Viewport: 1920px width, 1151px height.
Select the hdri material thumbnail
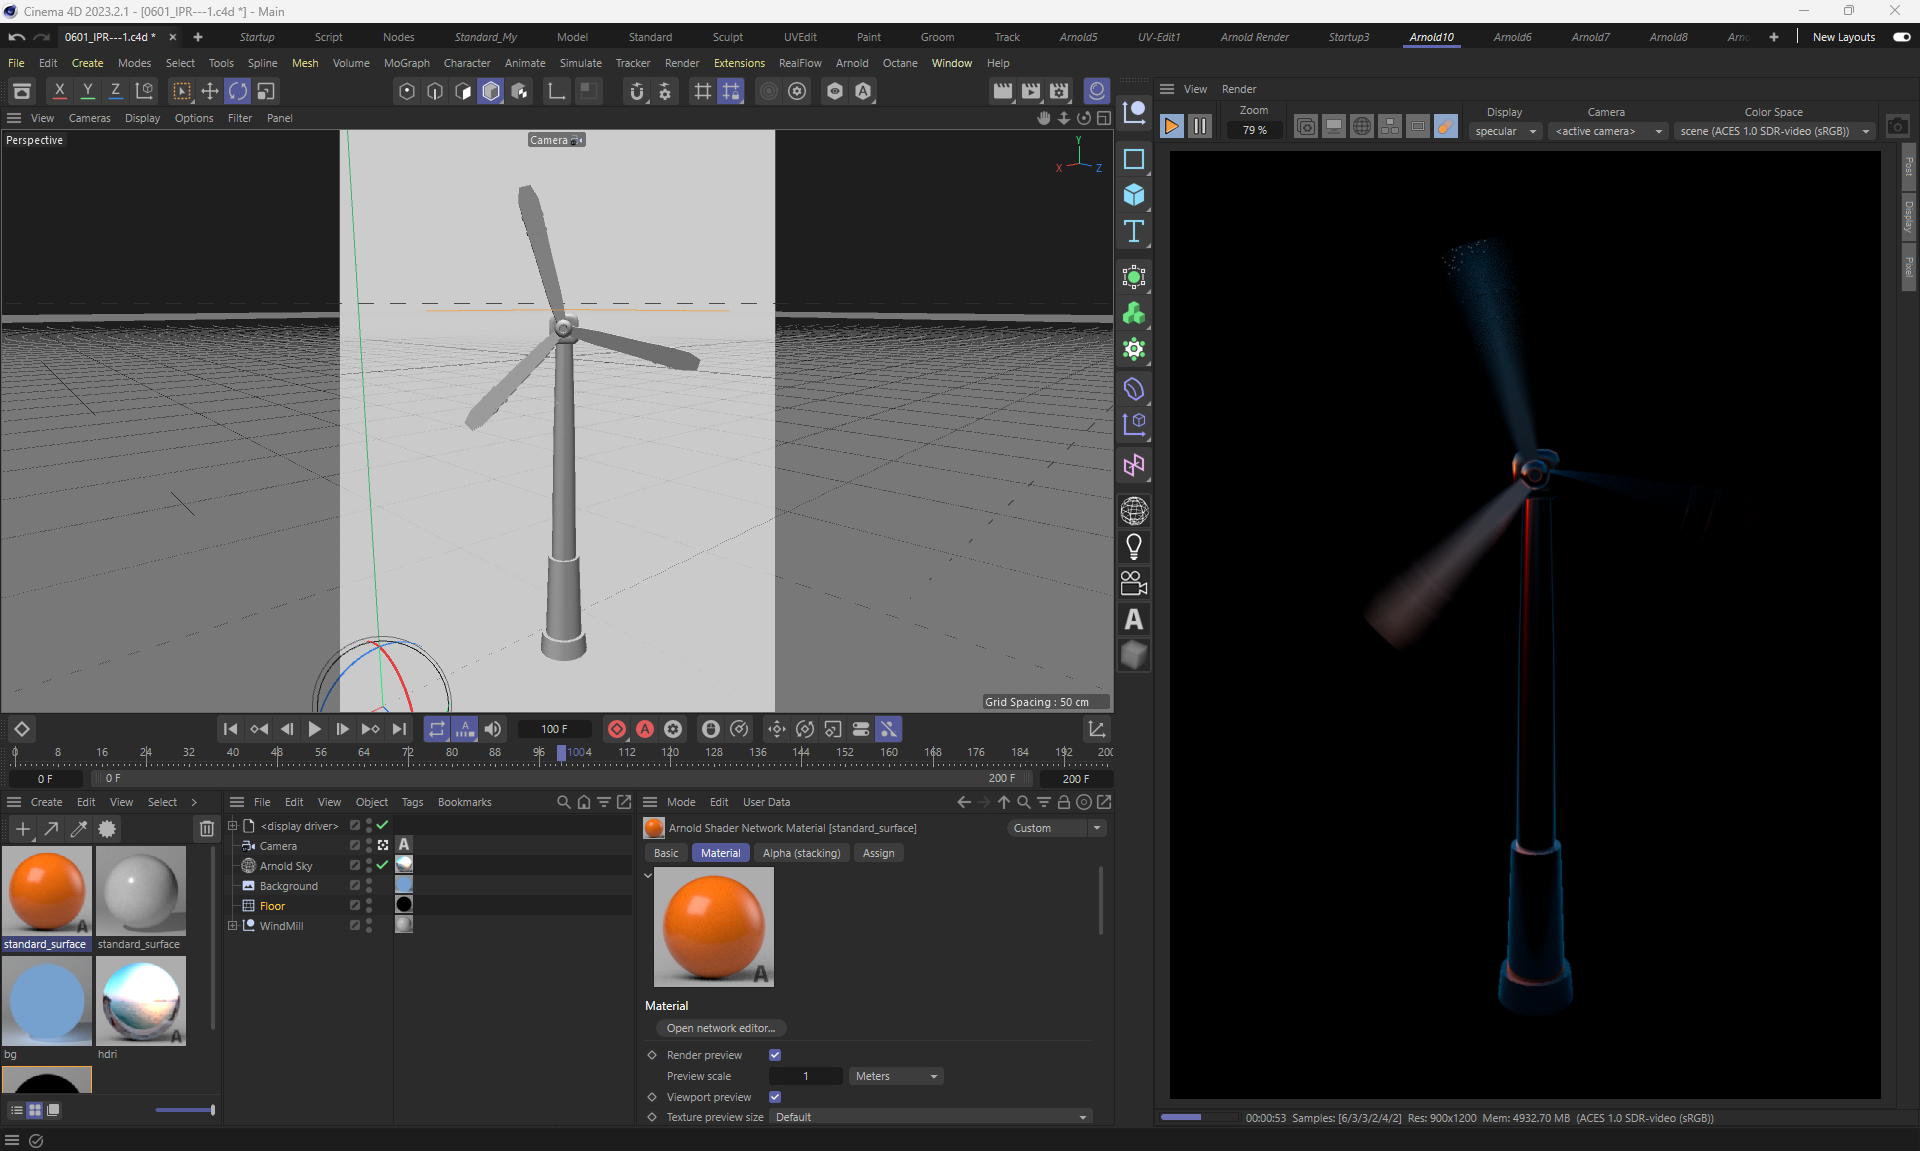pos(141,1001)
